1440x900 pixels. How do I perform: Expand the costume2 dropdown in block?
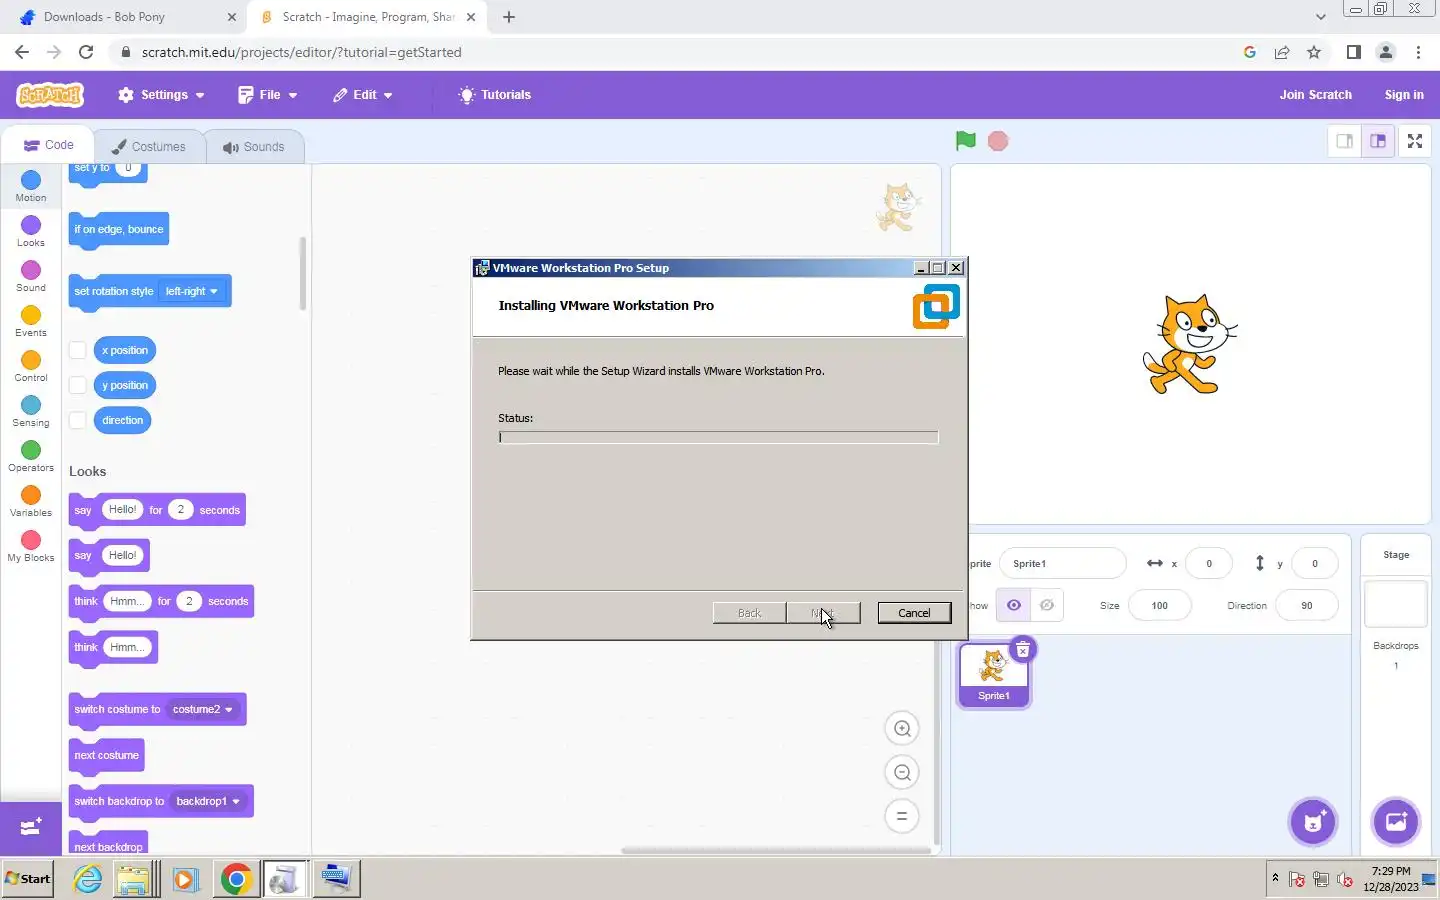tap(203, 709)
